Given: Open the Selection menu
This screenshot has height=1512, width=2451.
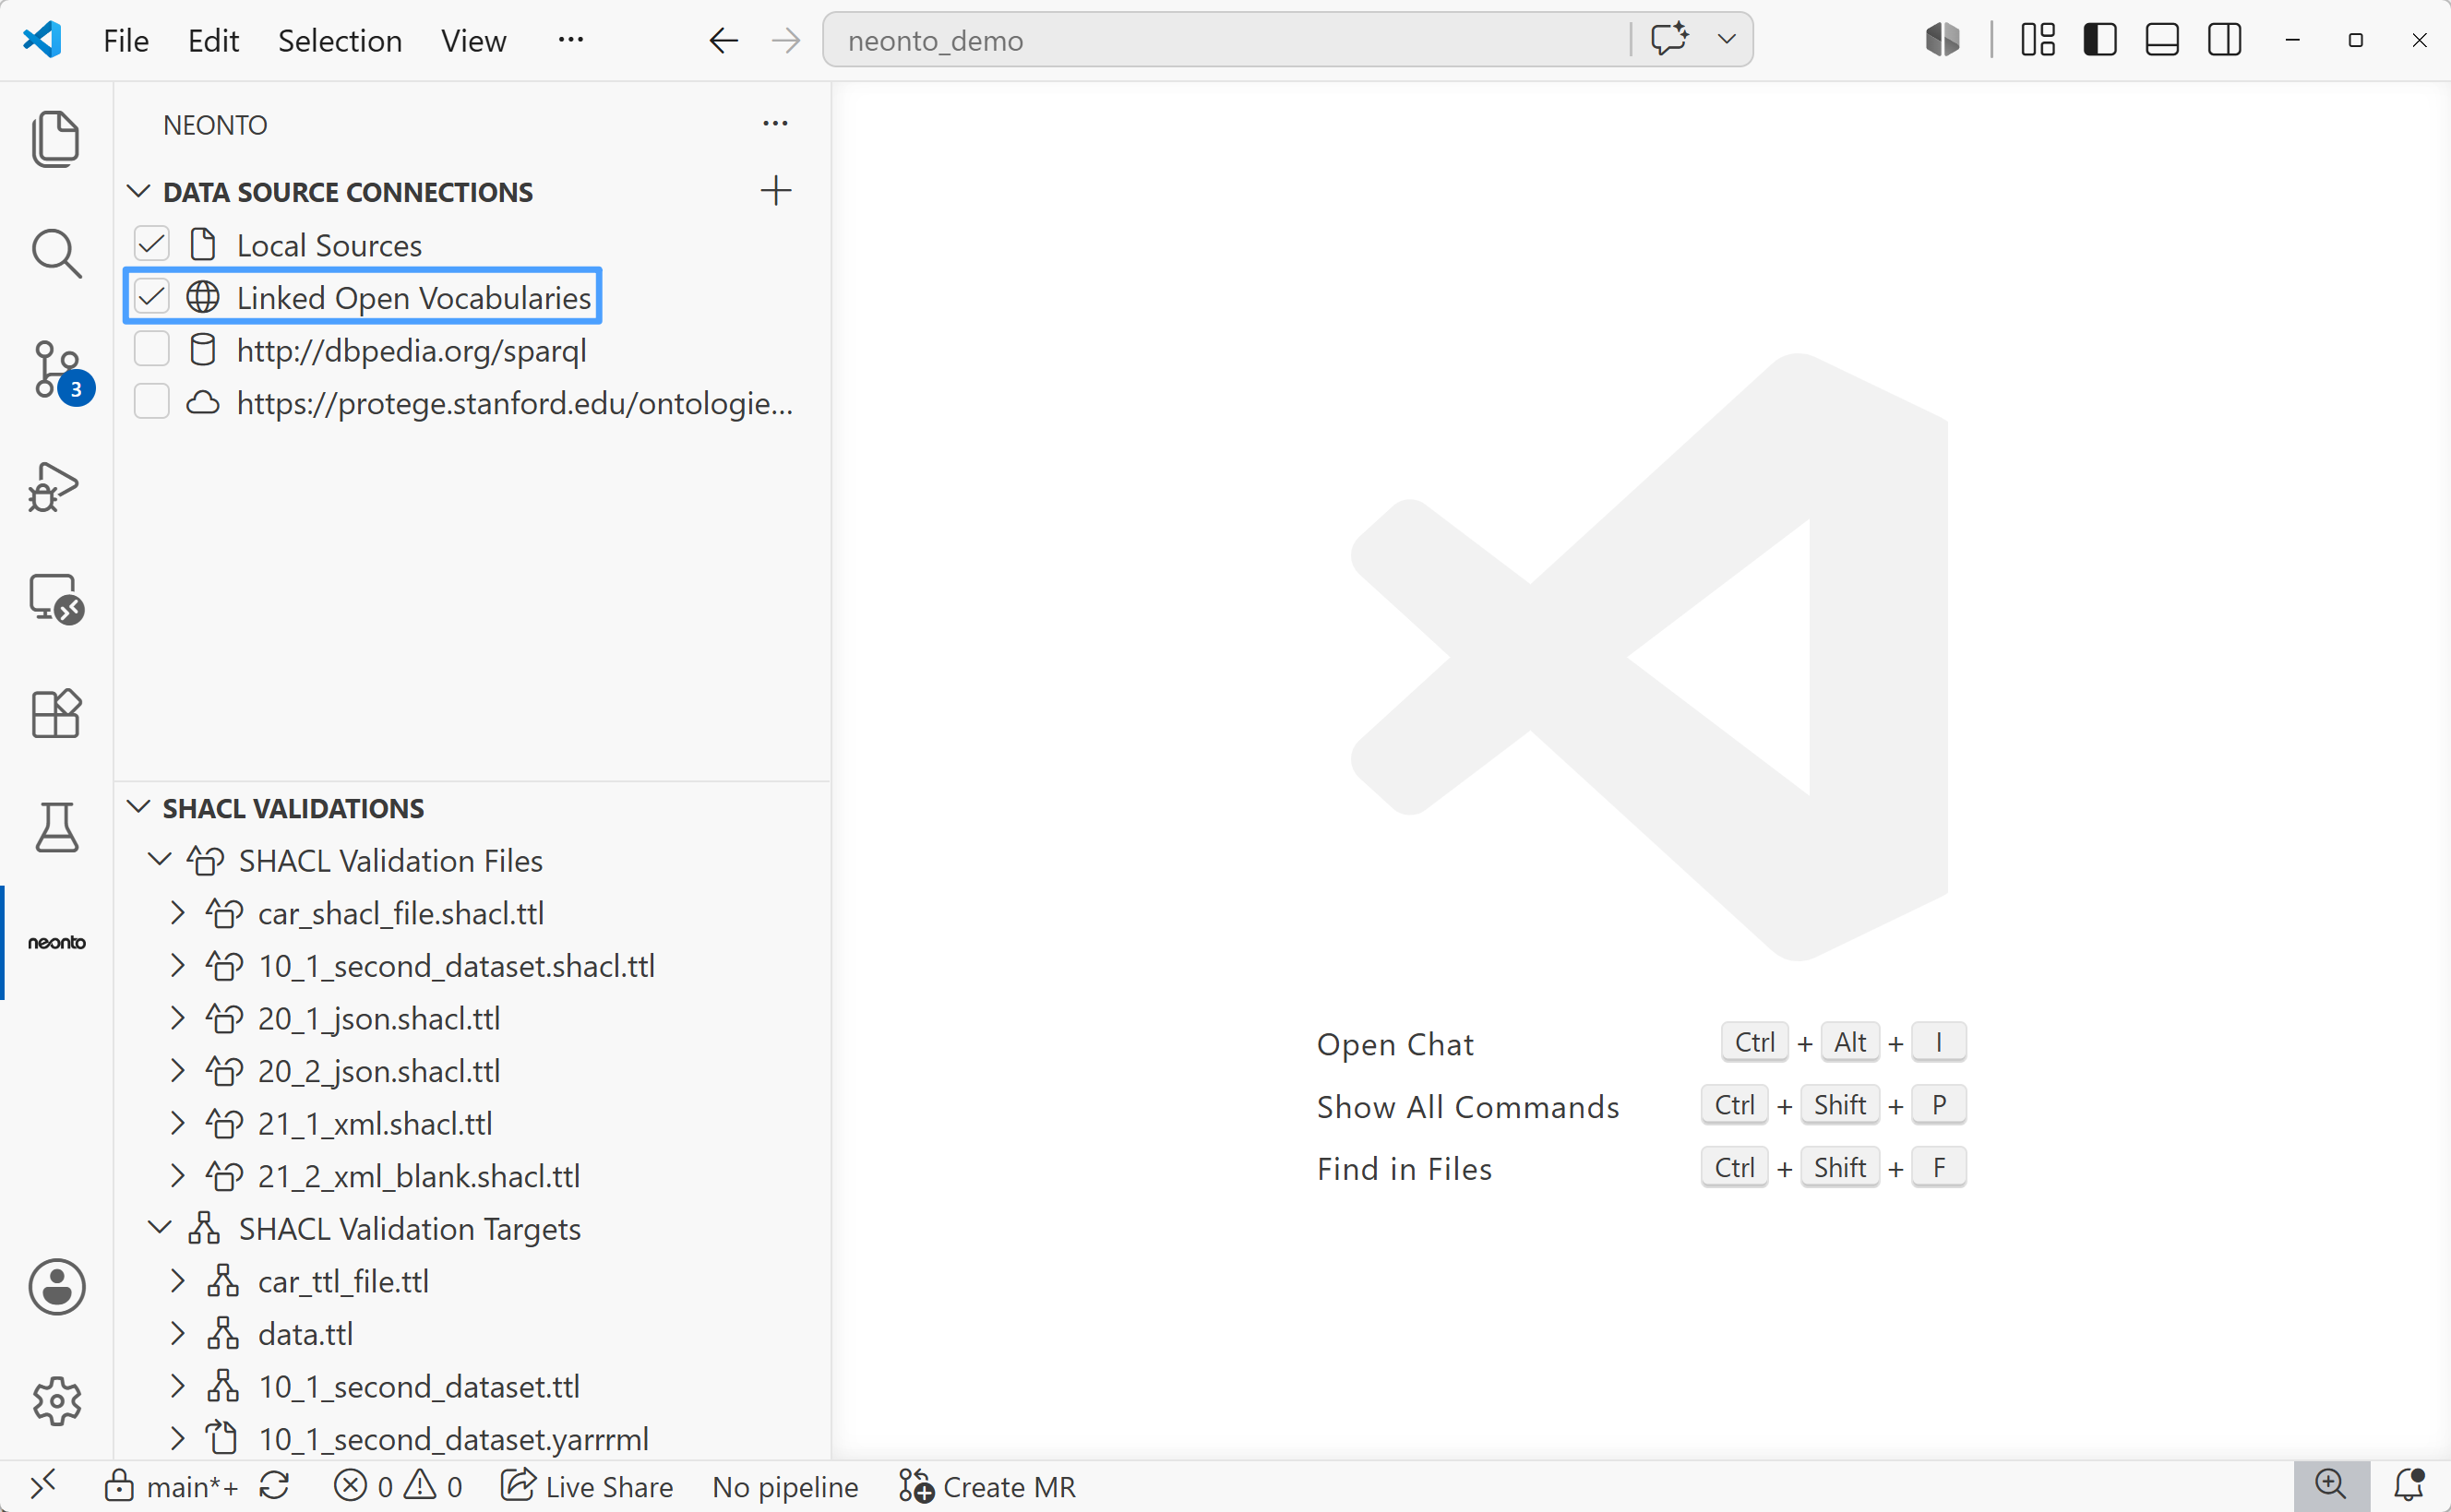Looking at the screenshot, I should (x=339, y=40).
